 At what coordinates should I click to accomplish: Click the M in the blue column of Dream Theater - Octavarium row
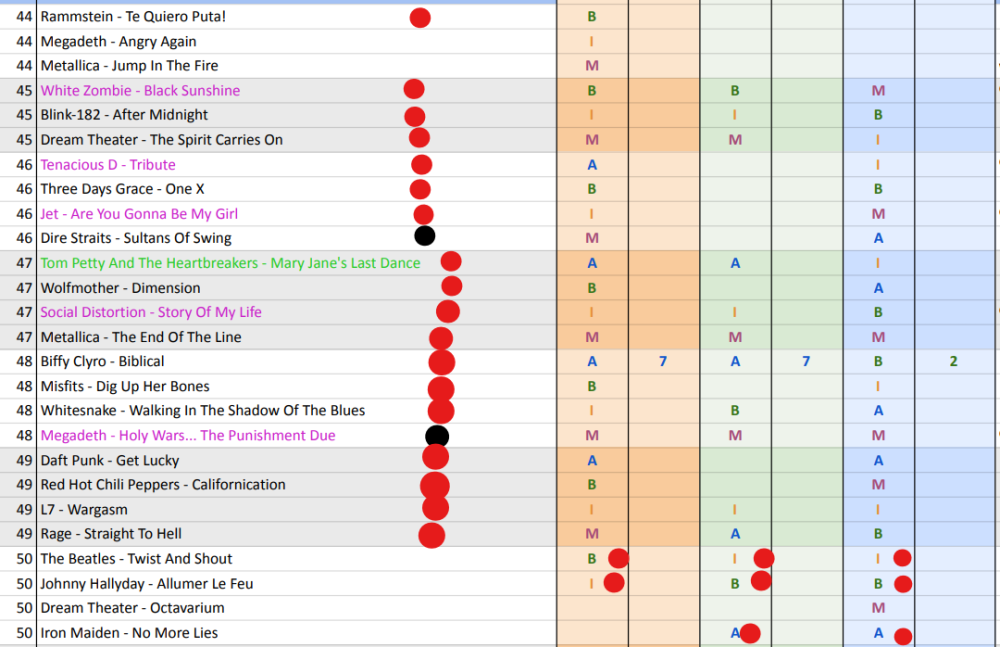coord(878,608)
